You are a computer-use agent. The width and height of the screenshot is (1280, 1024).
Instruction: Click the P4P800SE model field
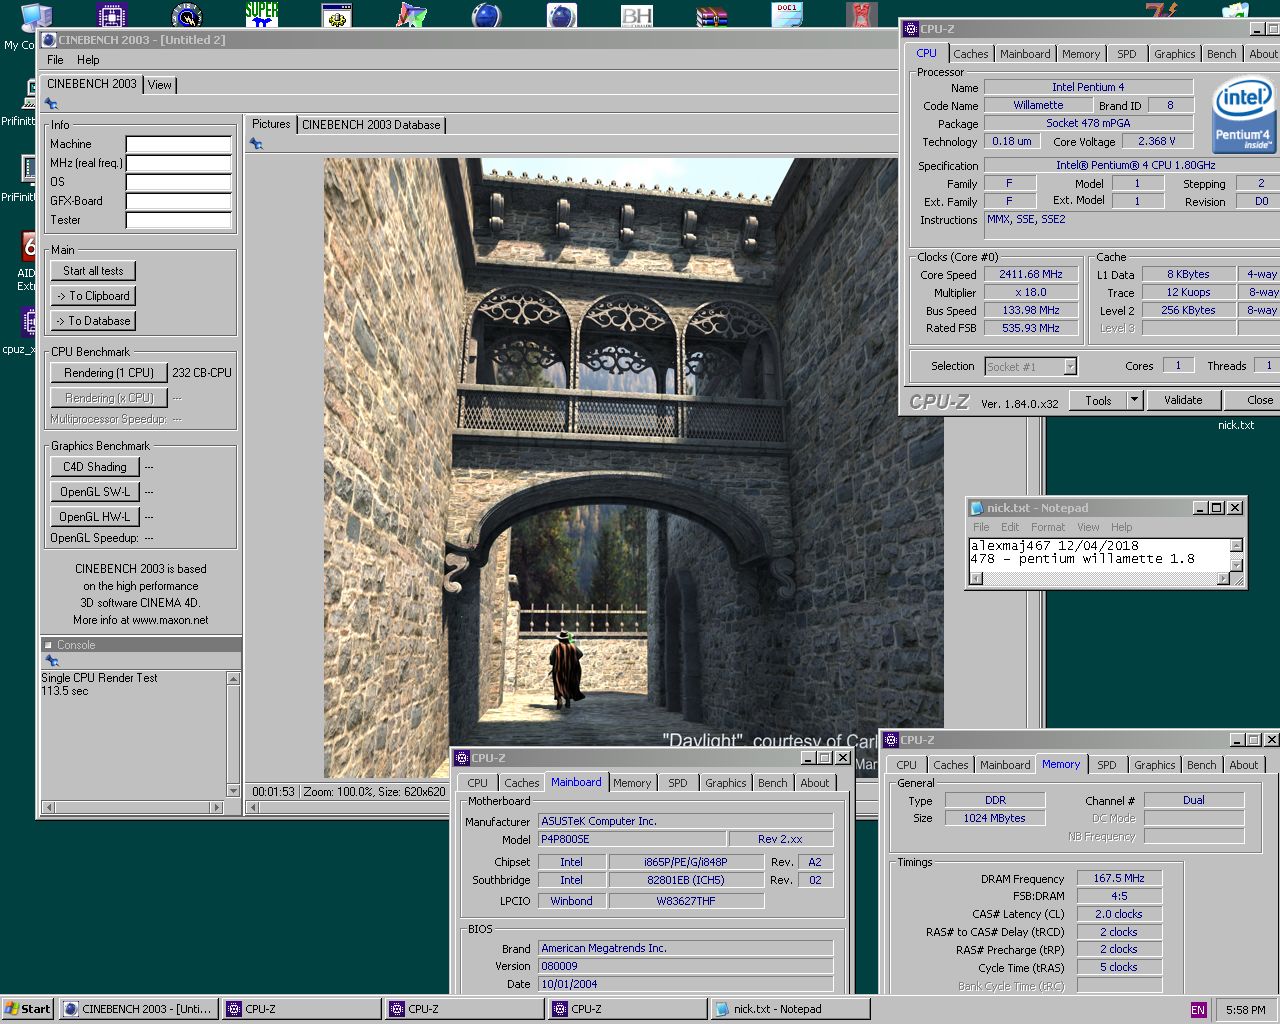coord(632,839)
